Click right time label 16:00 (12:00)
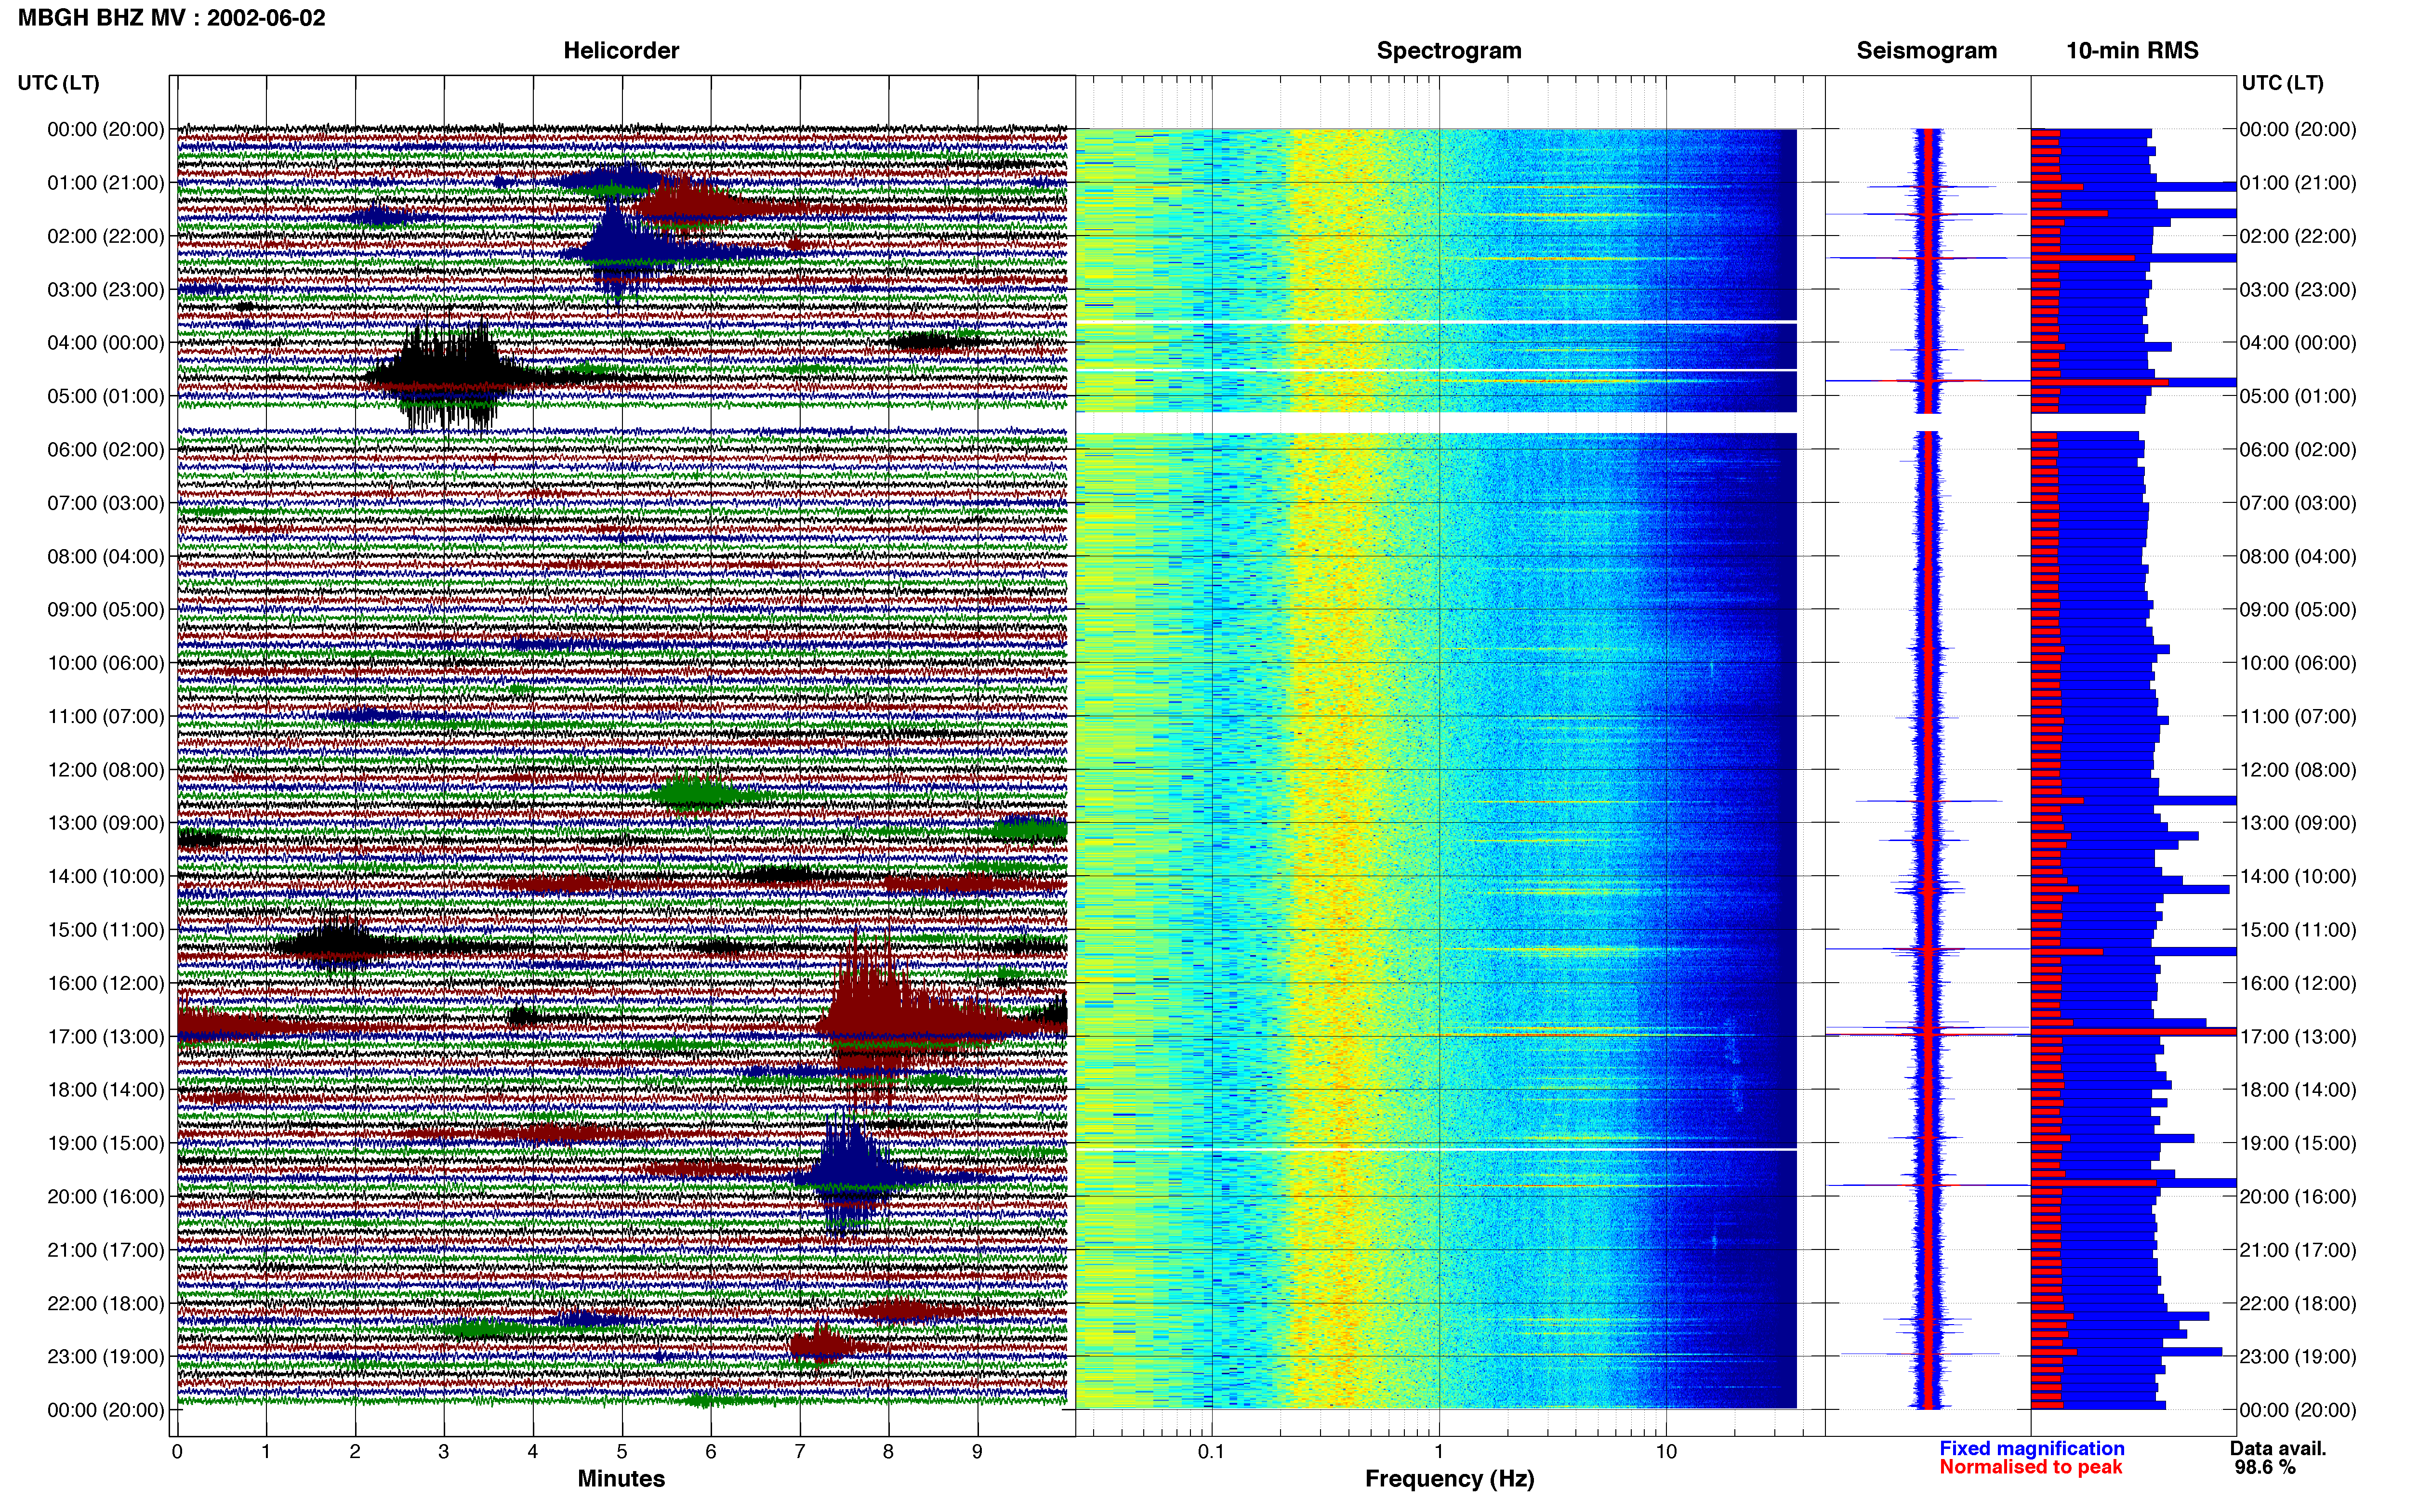Viewport: 2418px width, 1512px height. pos(2298,982)
